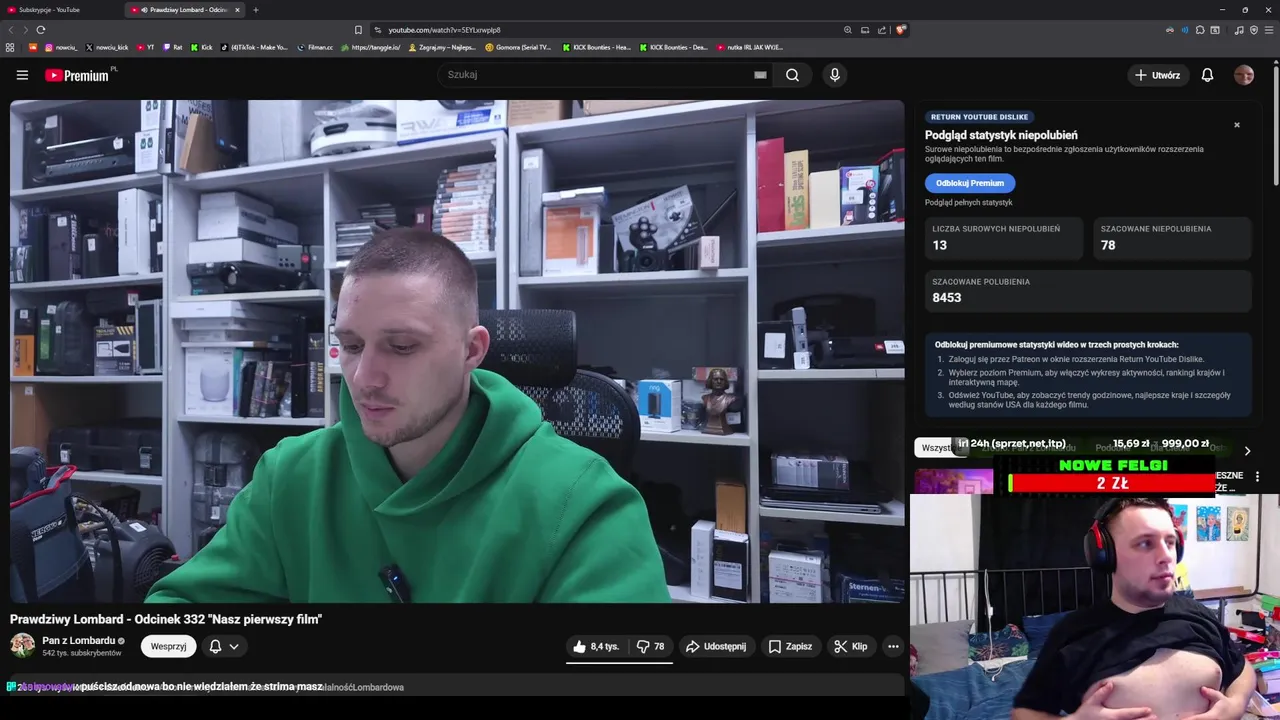The width and height of the screenshot is (1280, 720).
Task: Close the Return YouTube Dislike panel
Action: pos(1237,125)
